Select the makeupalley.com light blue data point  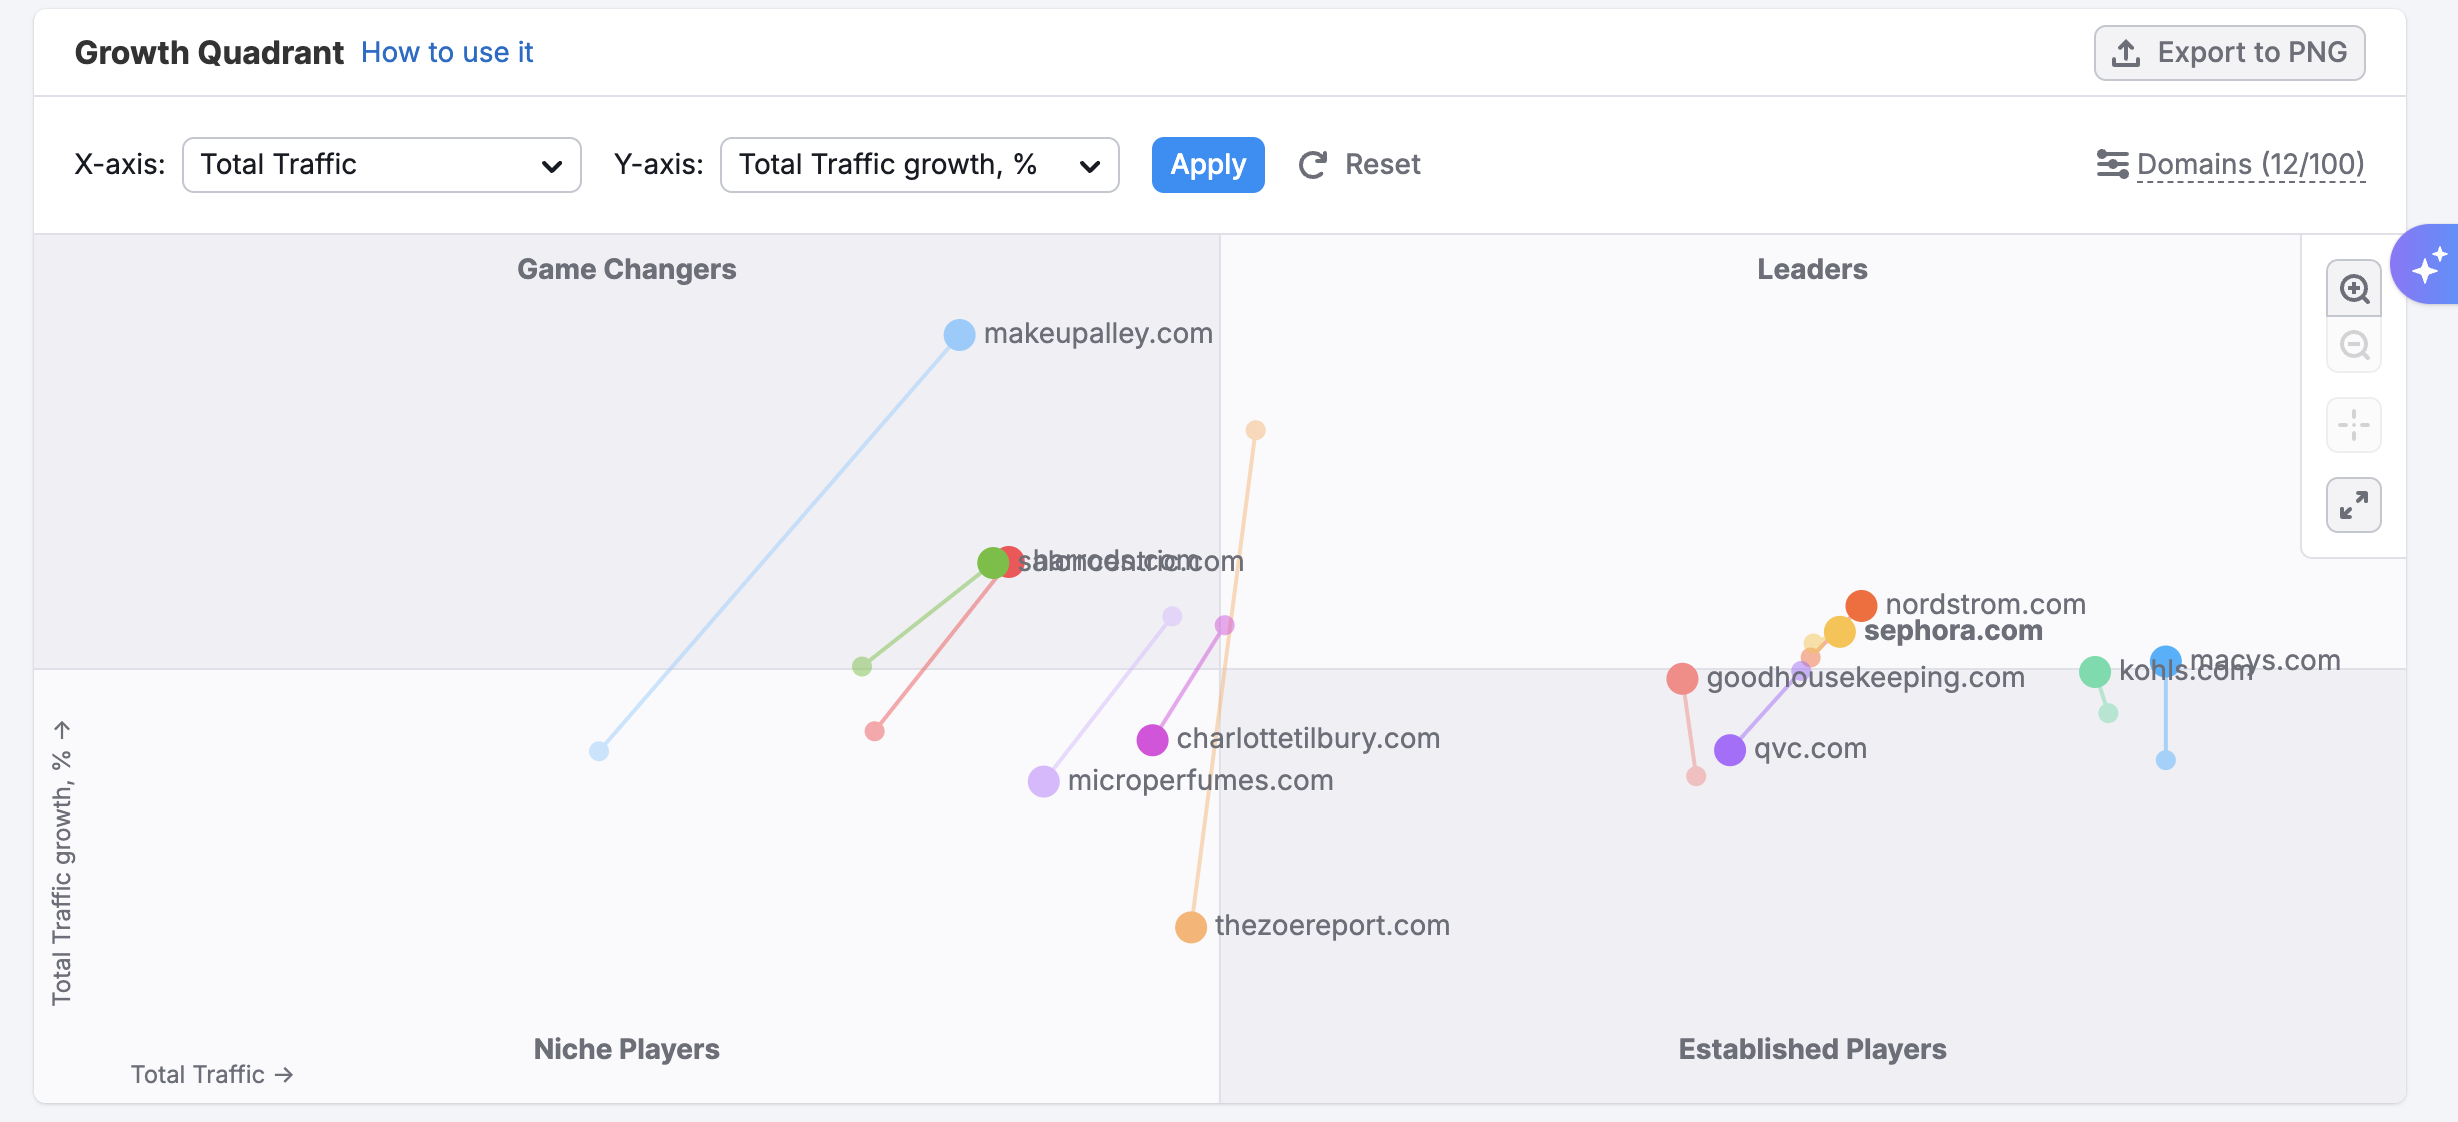point(959,335)
